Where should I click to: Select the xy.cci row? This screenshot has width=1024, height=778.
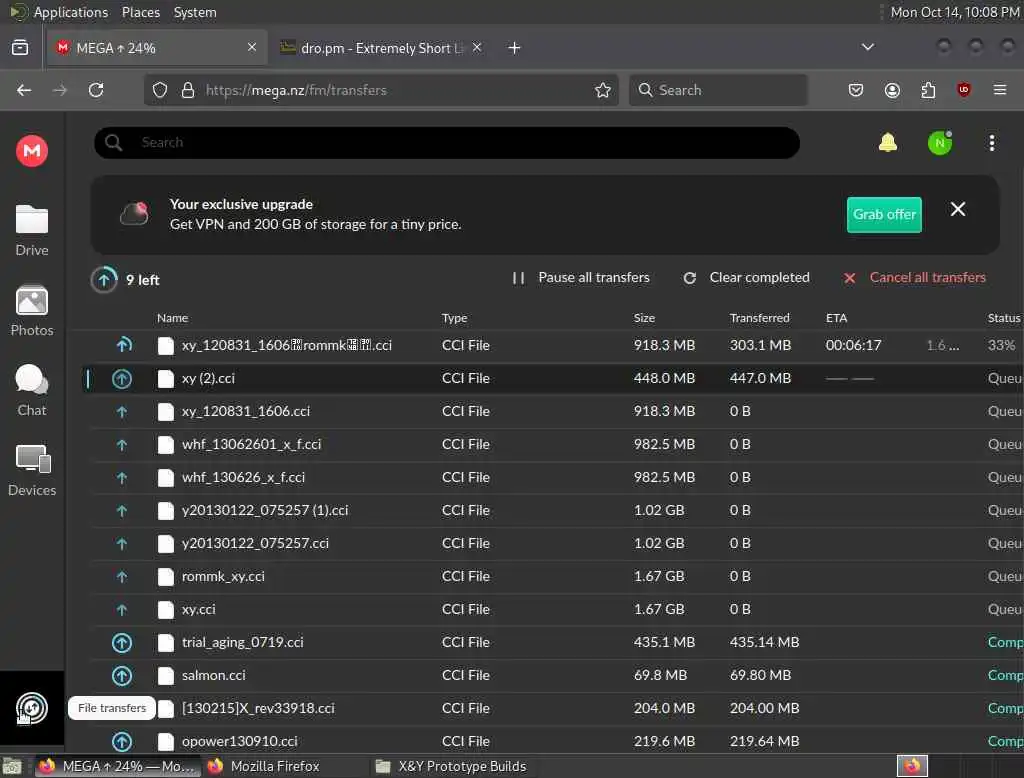tap(555, 609)
